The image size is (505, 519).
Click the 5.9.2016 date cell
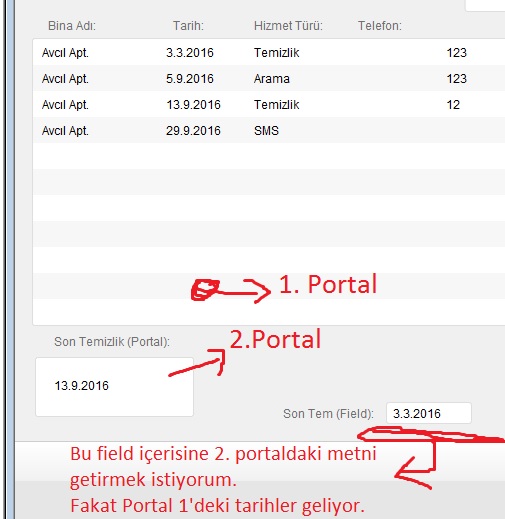(190, 79)
